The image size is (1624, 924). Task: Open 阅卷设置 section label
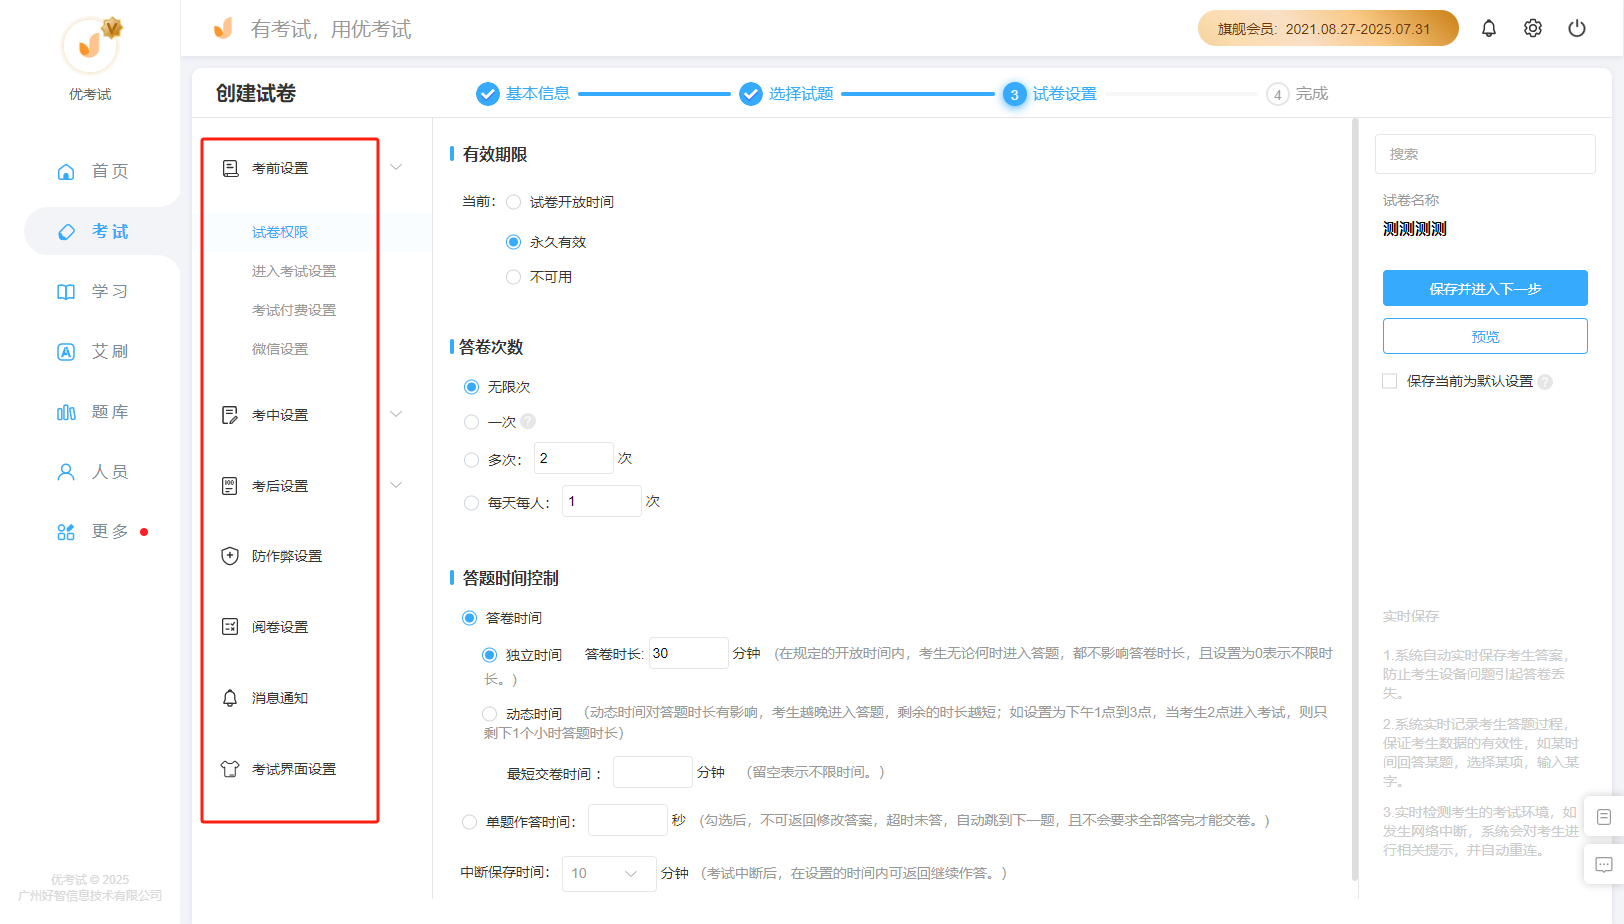(x=280, y=627)
